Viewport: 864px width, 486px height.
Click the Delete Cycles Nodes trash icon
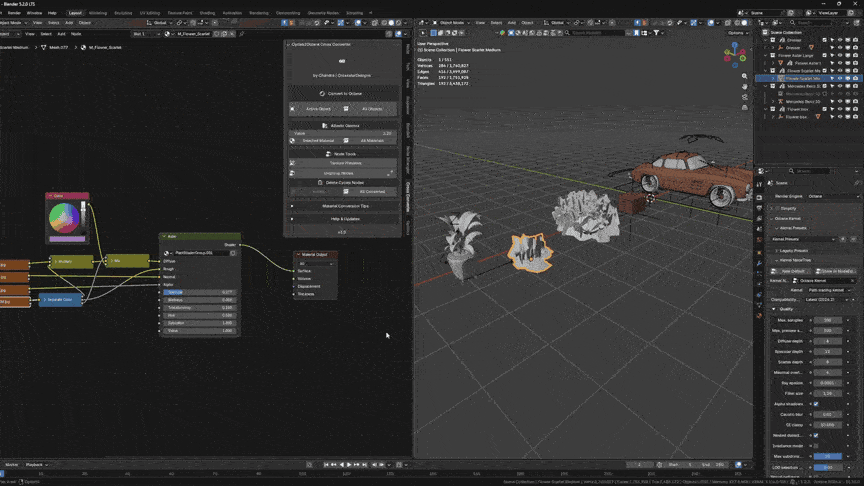(x=320, y=182)
